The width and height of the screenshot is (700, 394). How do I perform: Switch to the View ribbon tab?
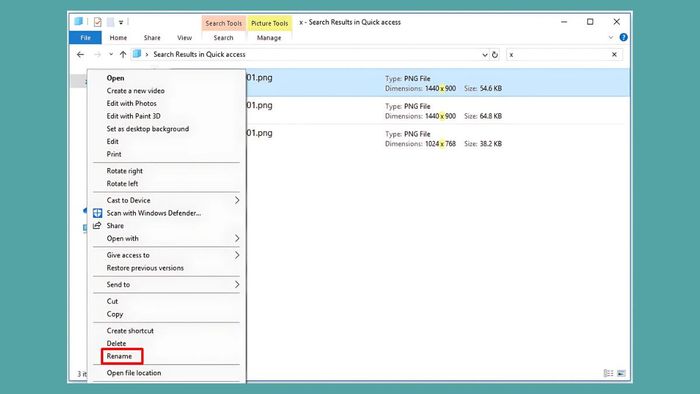(184, 38)
